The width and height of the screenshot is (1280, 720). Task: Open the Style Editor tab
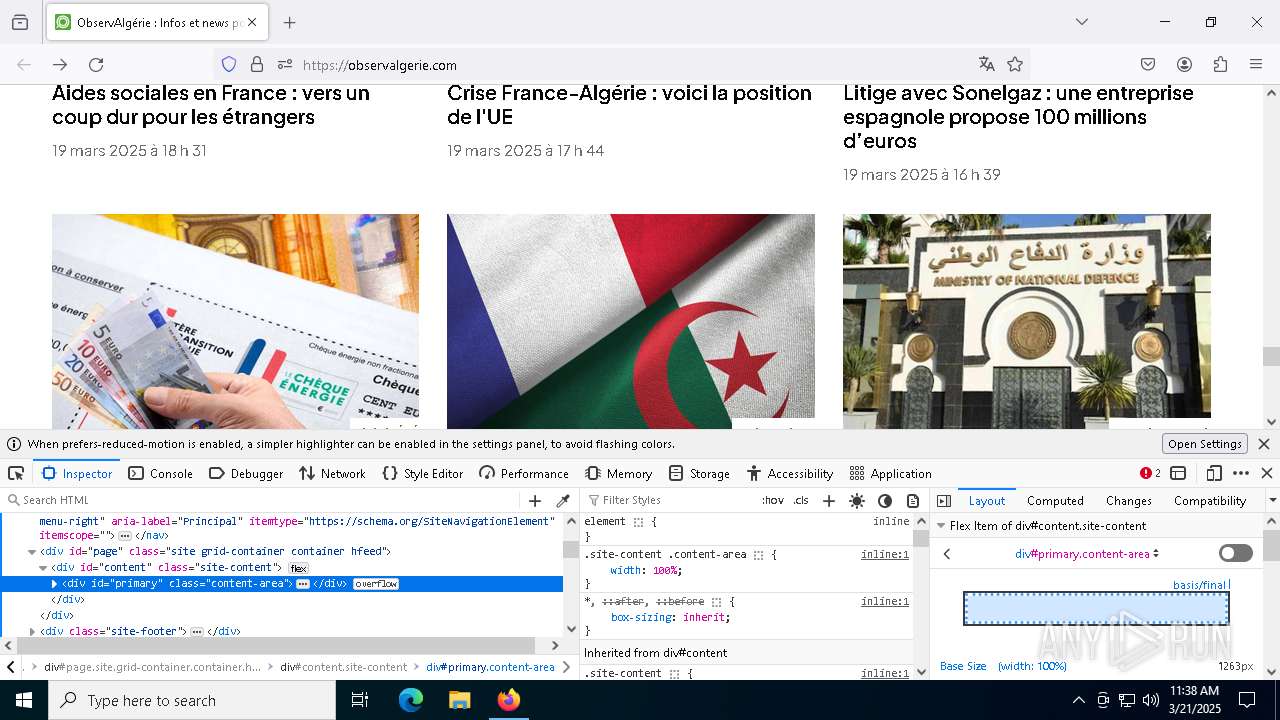(x=423, y=473)
